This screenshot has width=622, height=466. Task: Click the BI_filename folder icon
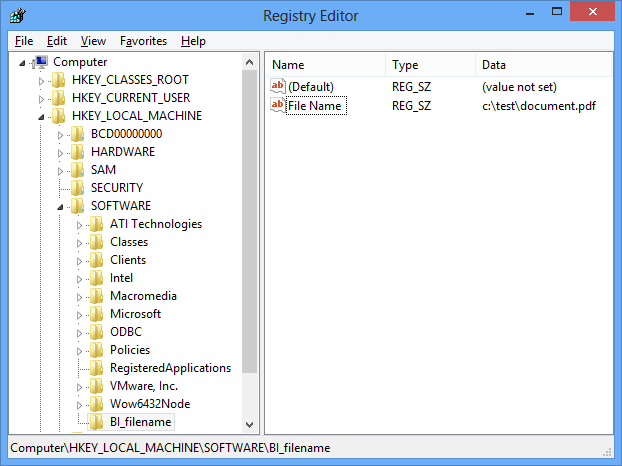(97, 422)
